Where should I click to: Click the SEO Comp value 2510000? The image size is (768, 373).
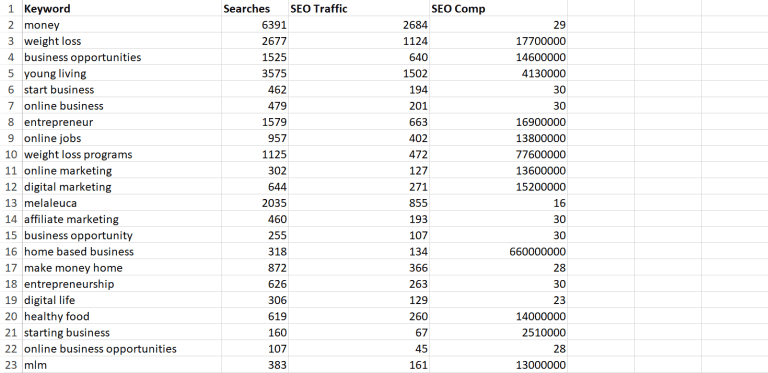click(498, 331)
